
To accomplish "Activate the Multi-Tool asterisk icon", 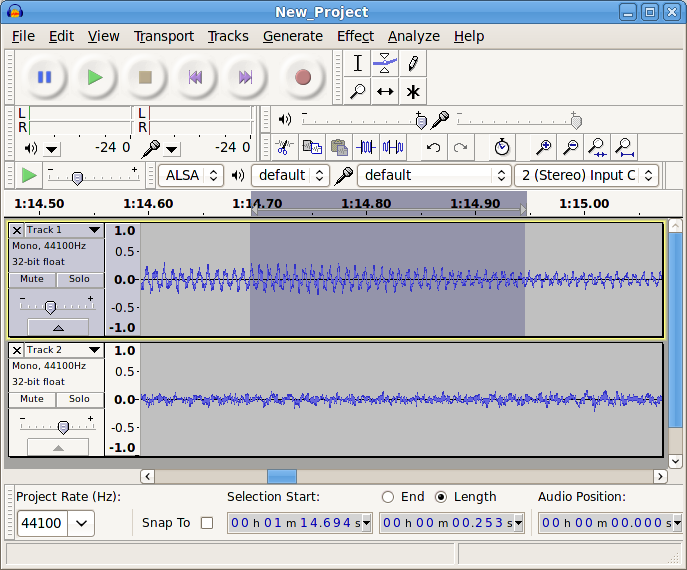I will coord(412,92).
